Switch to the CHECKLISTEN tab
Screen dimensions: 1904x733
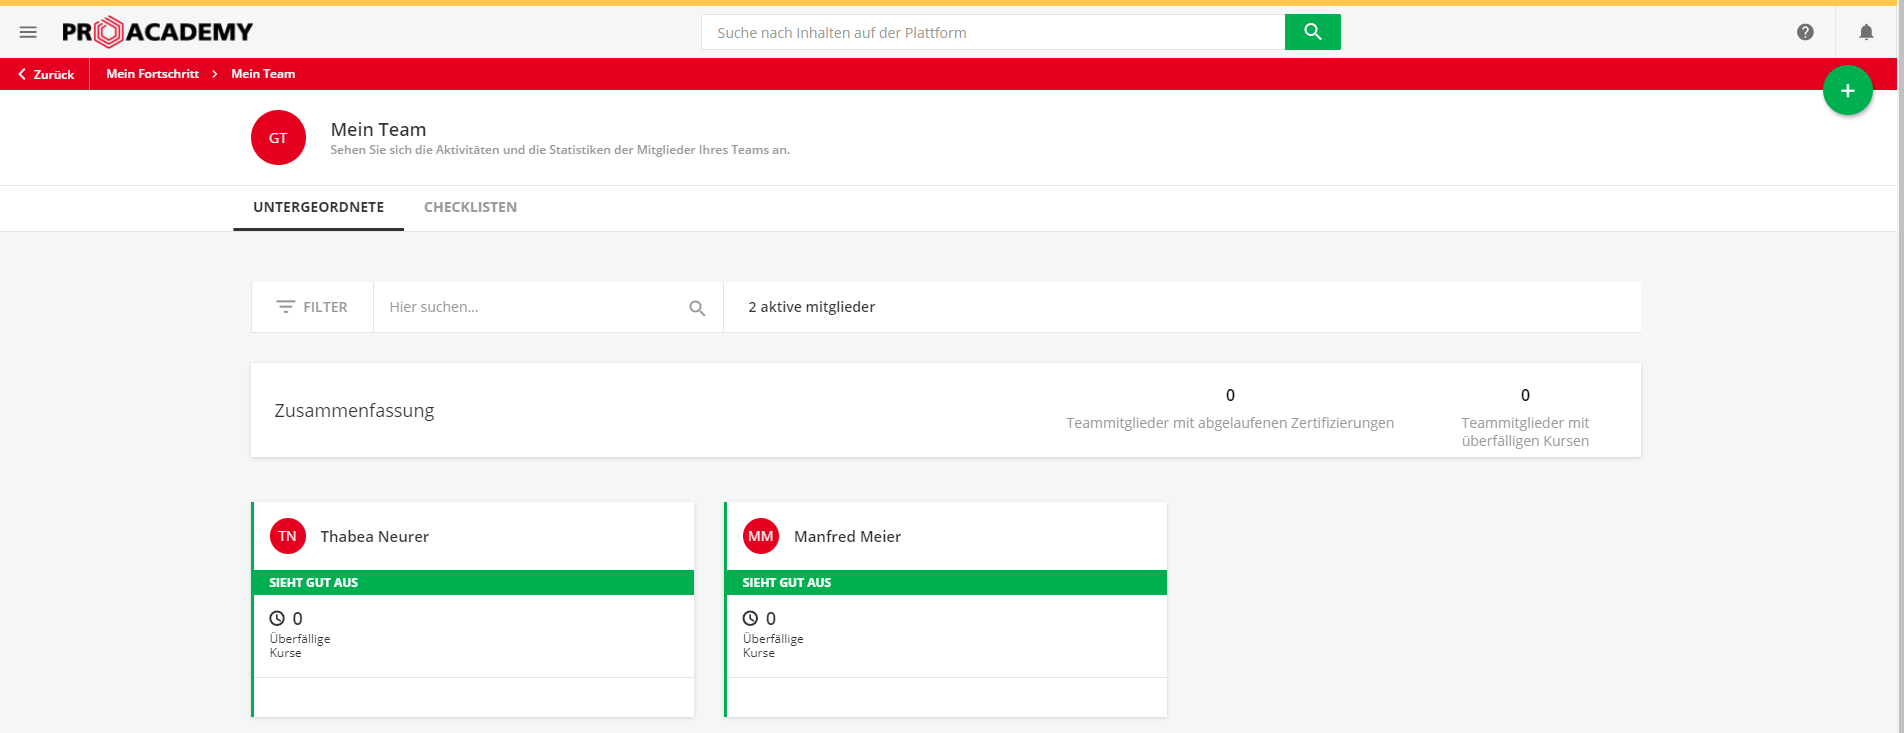click(470, 207)
